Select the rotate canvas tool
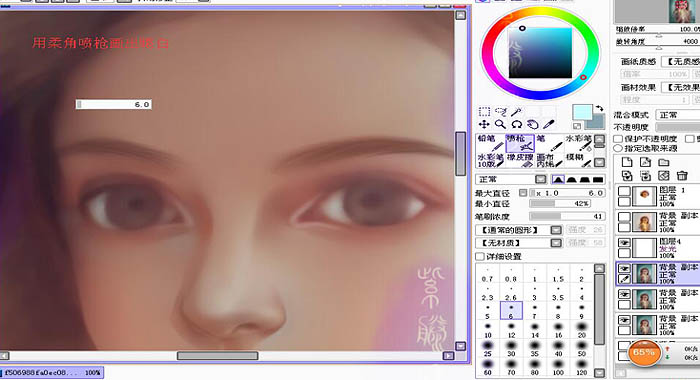Viewport: 700px width, 380px height. click(517, 125)
